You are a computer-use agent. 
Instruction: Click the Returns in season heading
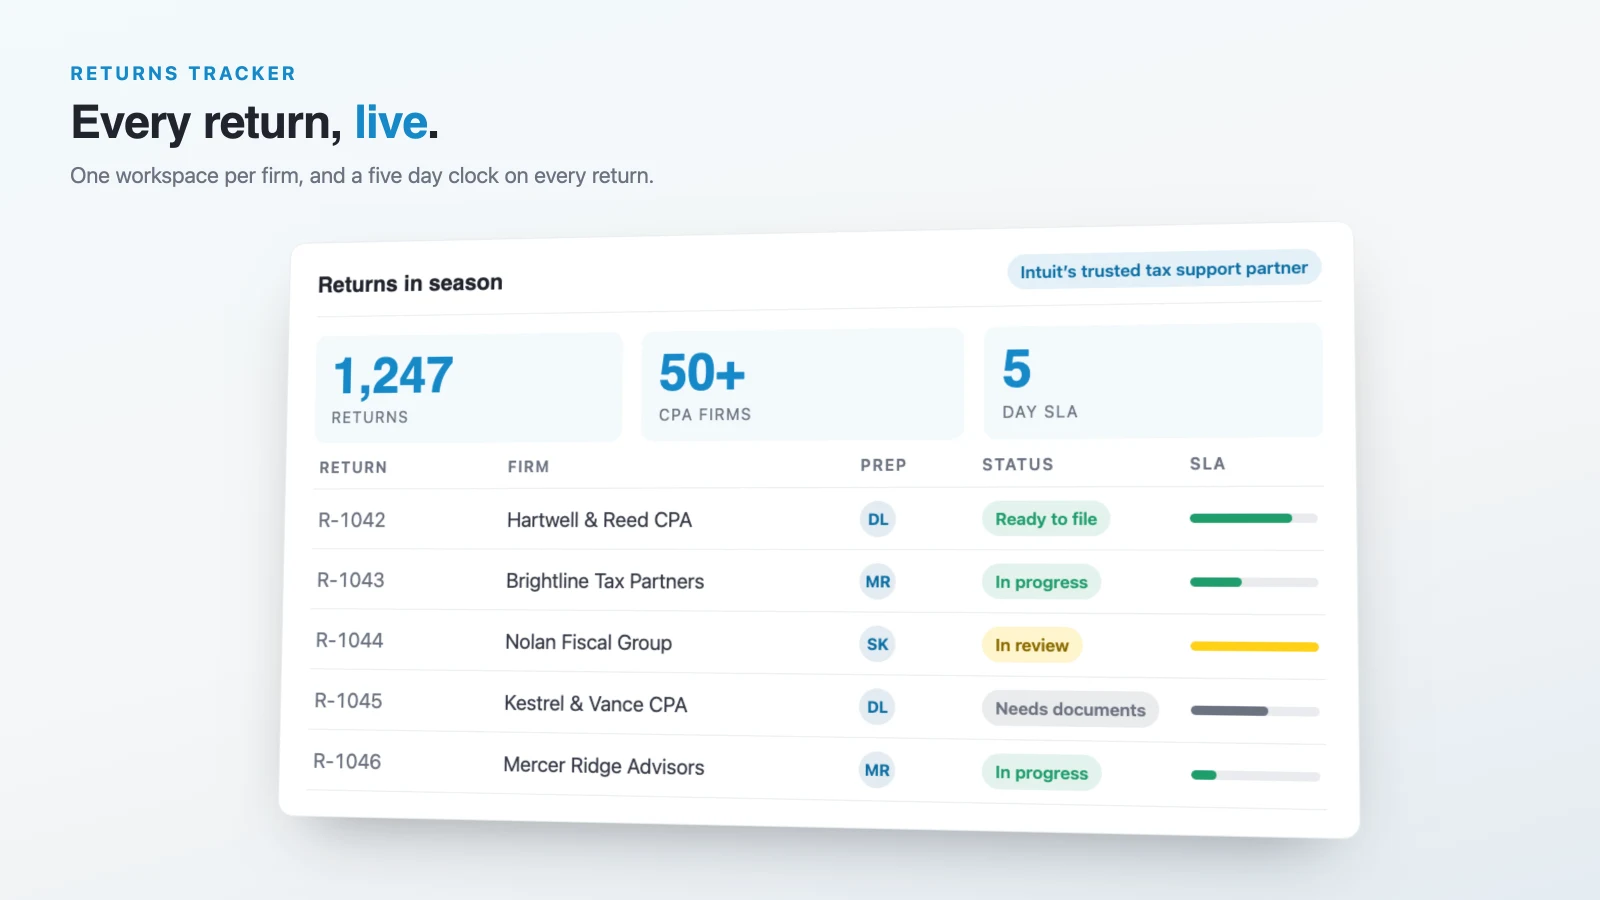point(410,284)
